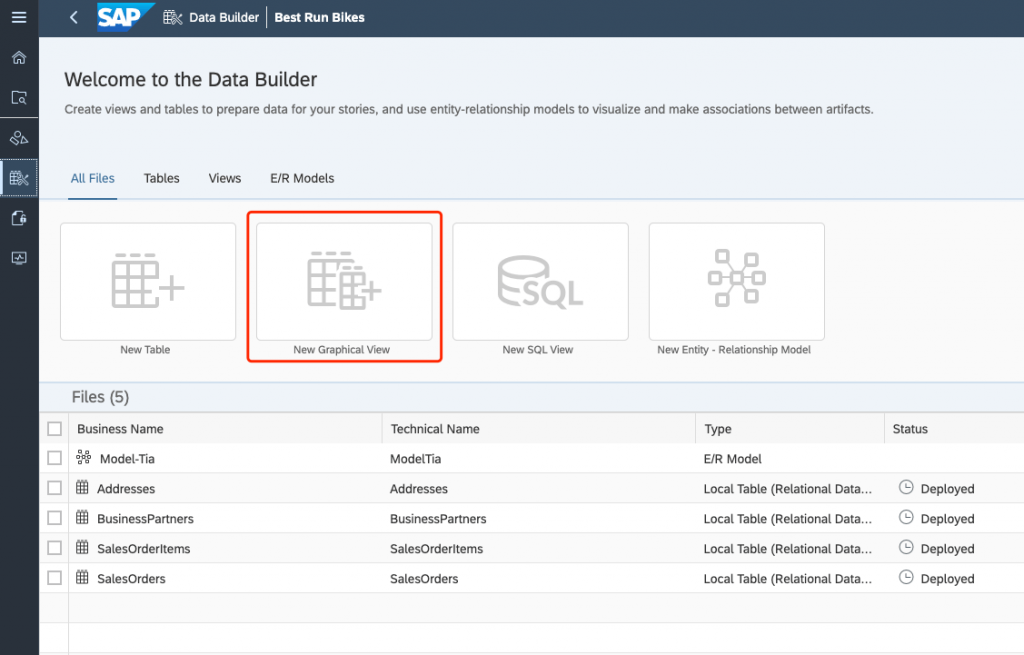Image resolution: width=1024 pixels, height=655 pixels.
Task: Open the Data Access Controls sidebar icon
Action: [x=19, y=218]
